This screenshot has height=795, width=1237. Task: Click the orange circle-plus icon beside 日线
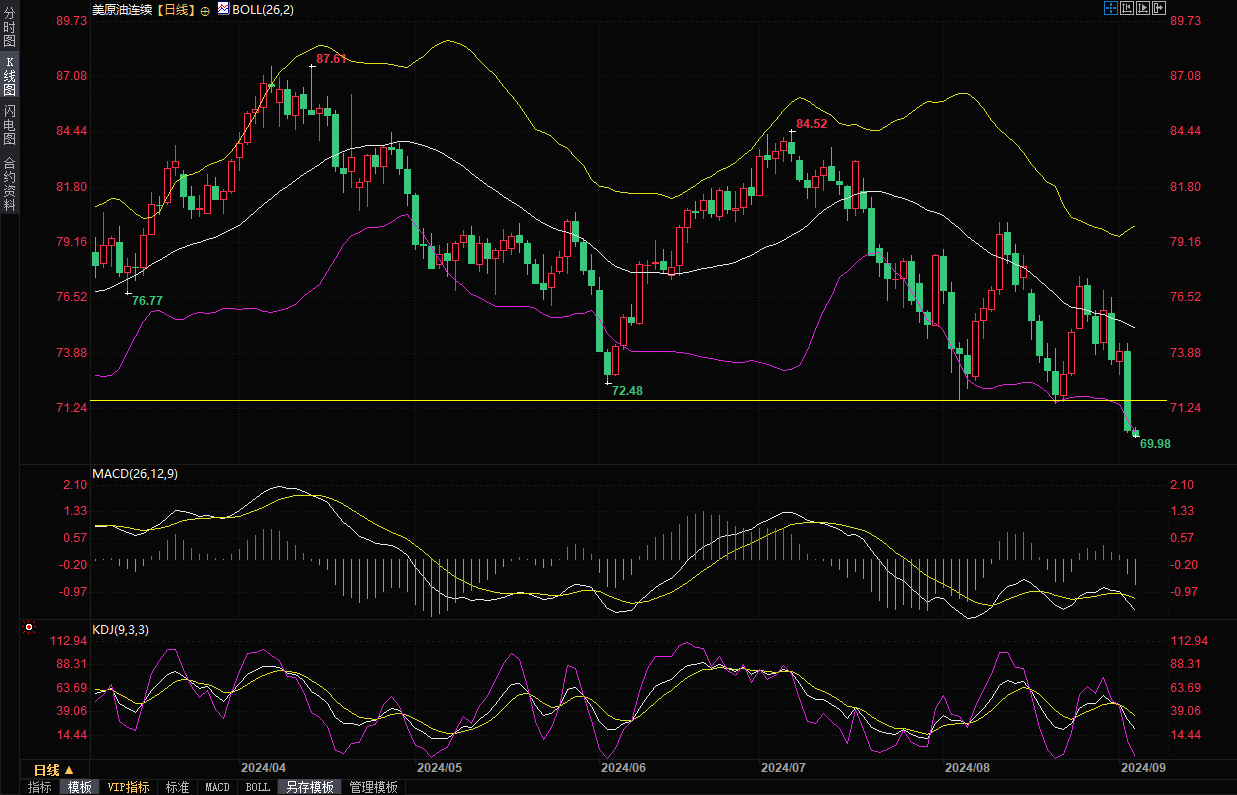(x=205, y=9)
